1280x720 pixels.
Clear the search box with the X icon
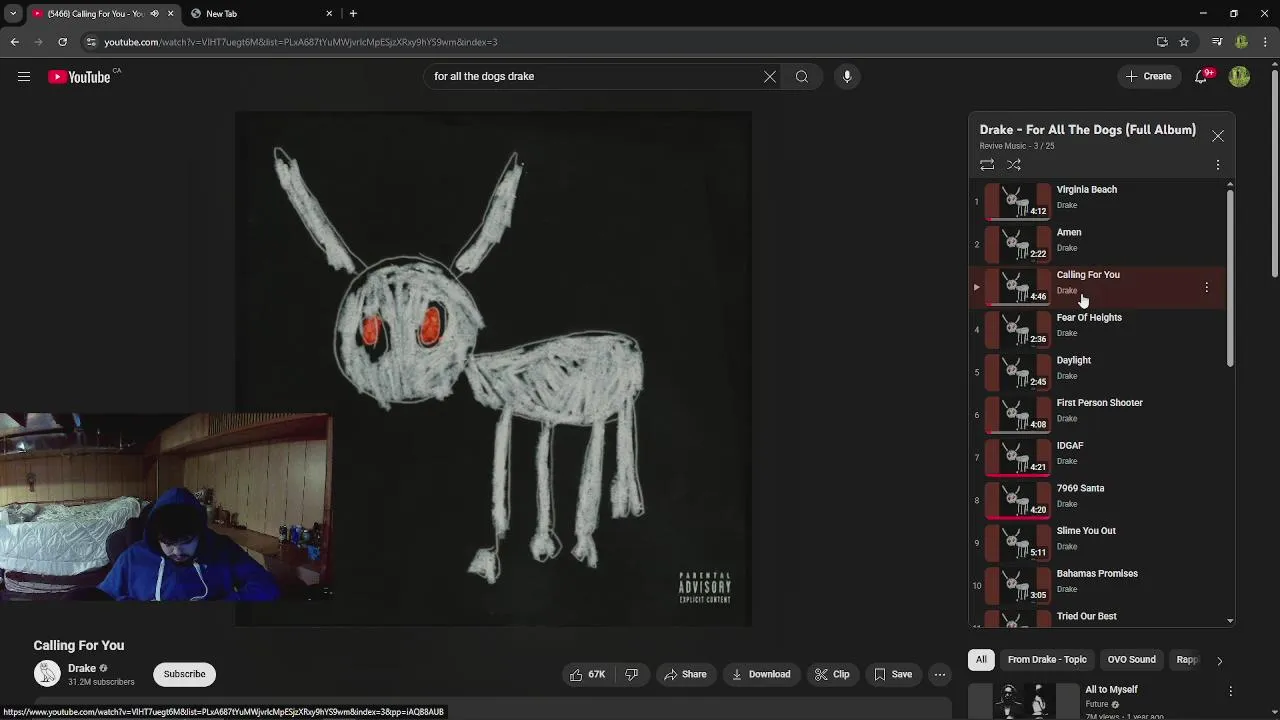pos(770,76)
